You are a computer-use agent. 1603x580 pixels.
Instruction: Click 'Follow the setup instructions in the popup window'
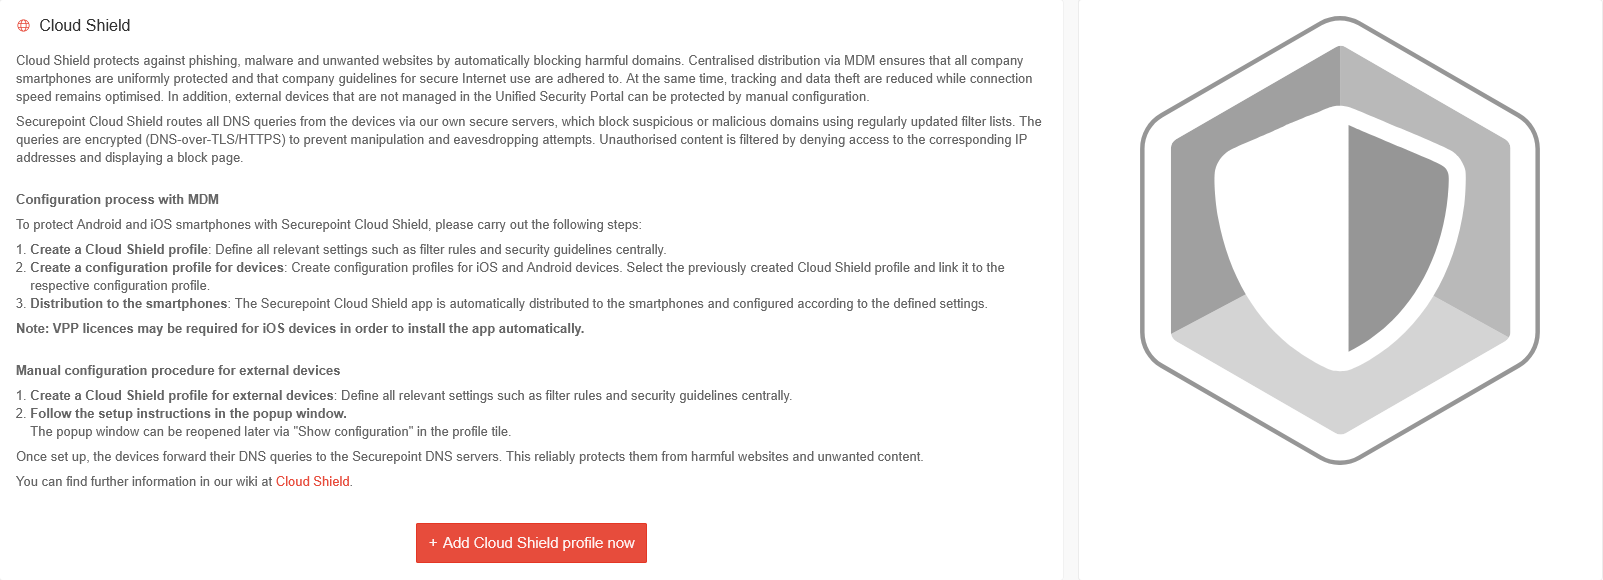point(188,414)
